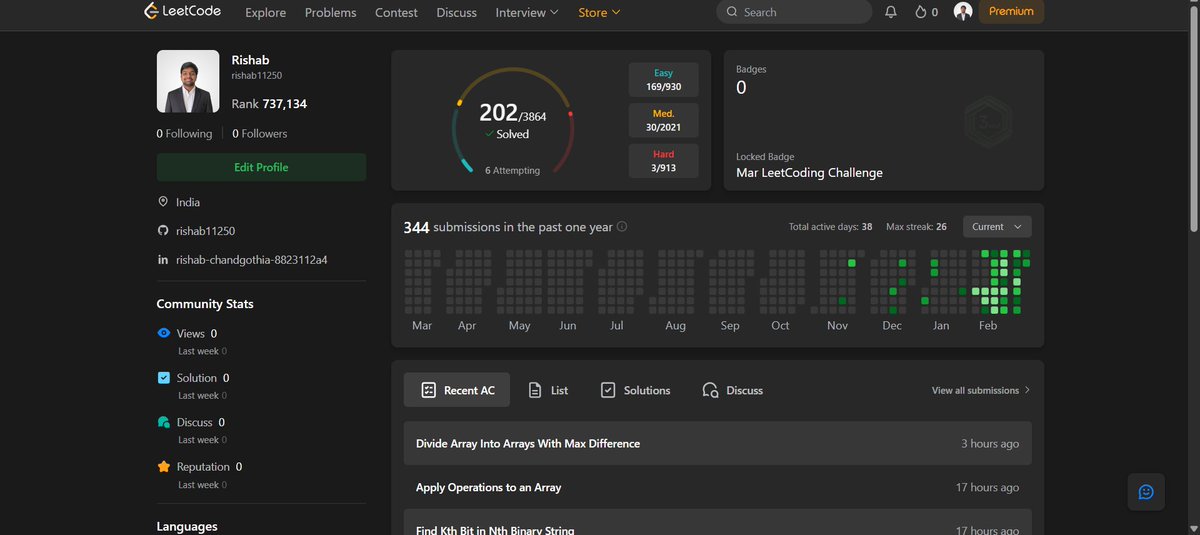Switch to the Solutions tab

636,390
